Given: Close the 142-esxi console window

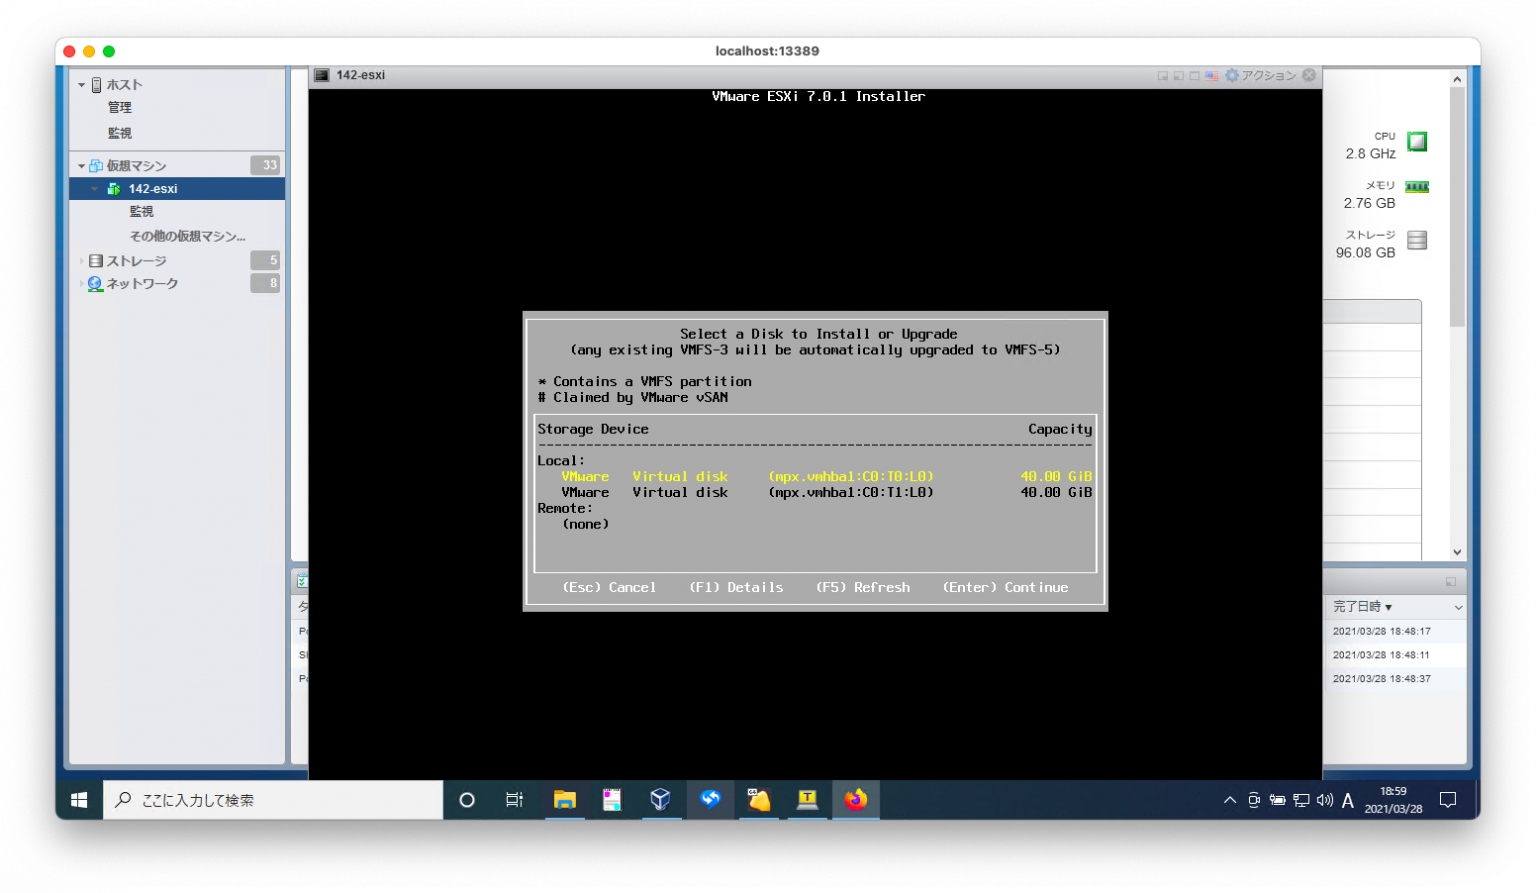Looking at the screenshot, I should coord(1309,75).
